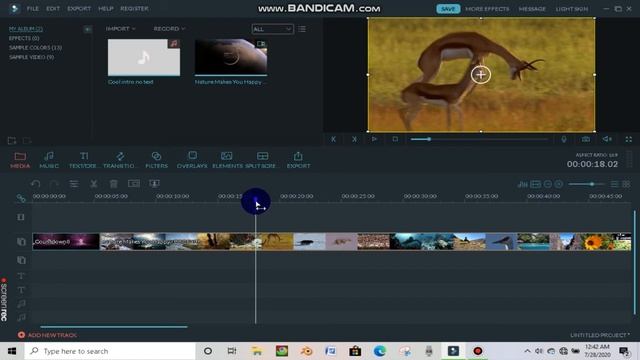640x360 pixels.
Task: Open the Transitions tab
Action: coord(119,160)
